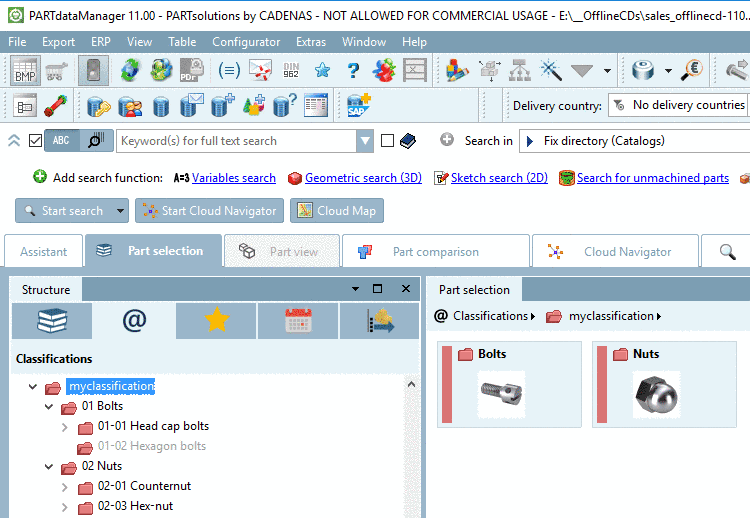Expand the 01-01 Head cap bolts node
This screenshot has height=518, width=750.
pyautogui.click(x=65, y=427)
